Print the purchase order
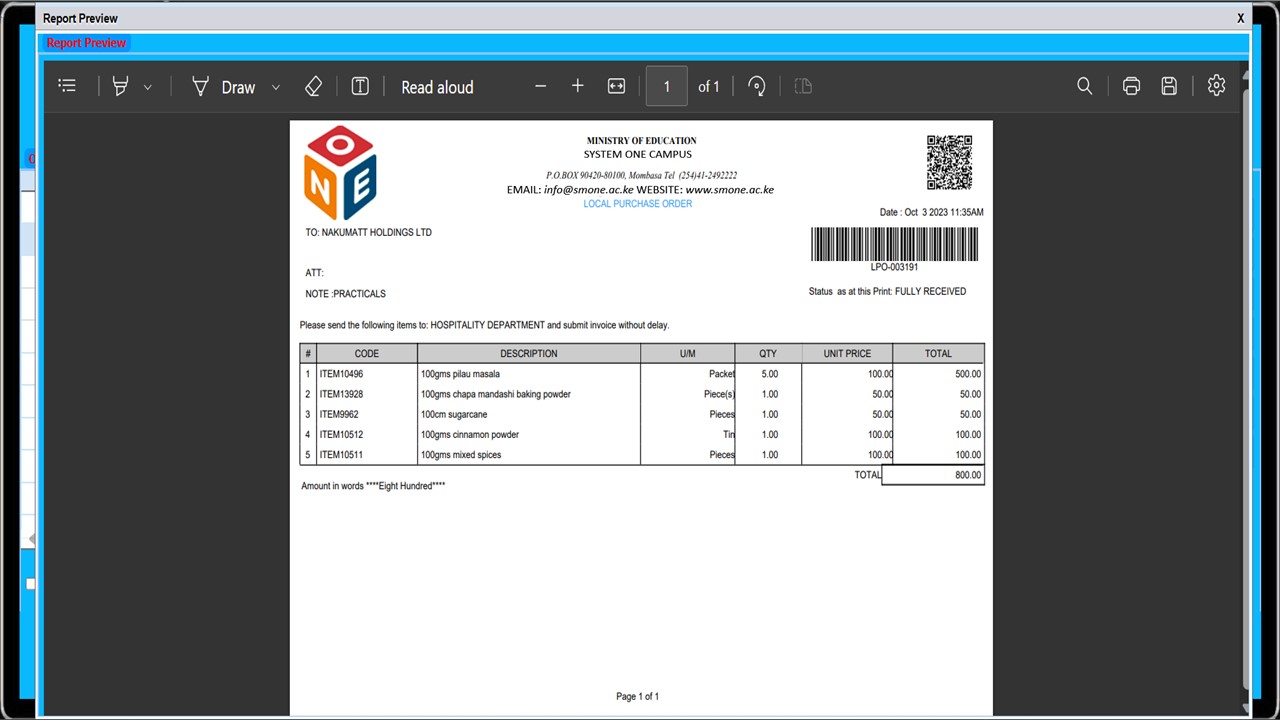 [x=1131, y=86]
